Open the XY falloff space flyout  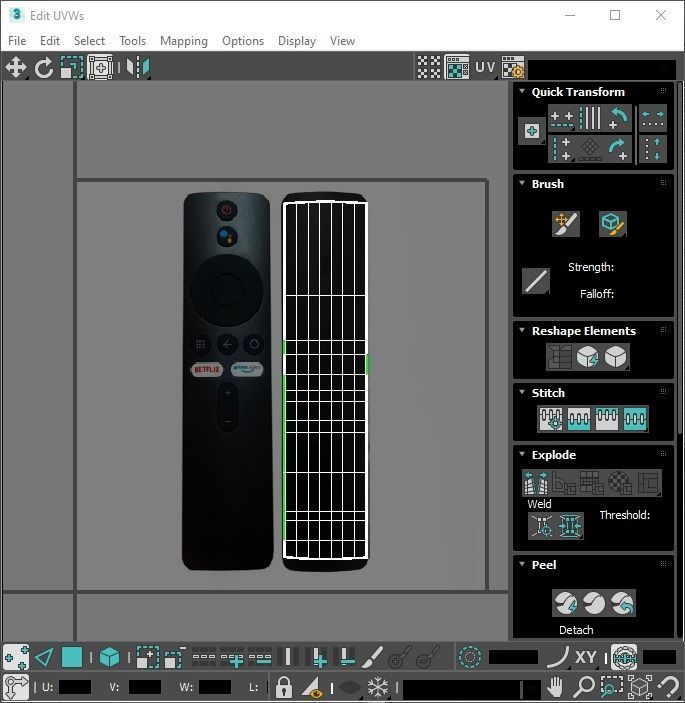pyautogui.click(x=585, y=658)
